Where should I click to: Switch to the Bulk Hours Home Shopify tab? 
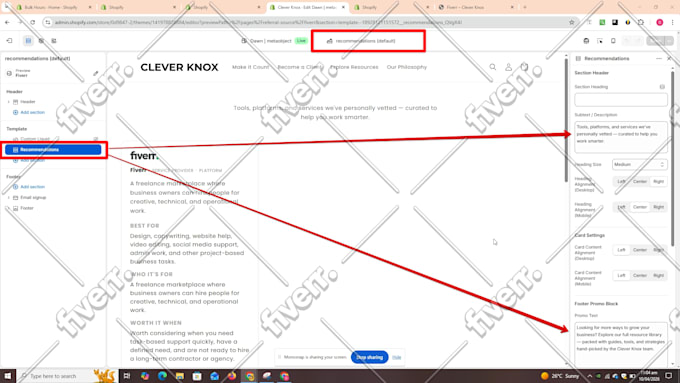[x=52, y=7]
